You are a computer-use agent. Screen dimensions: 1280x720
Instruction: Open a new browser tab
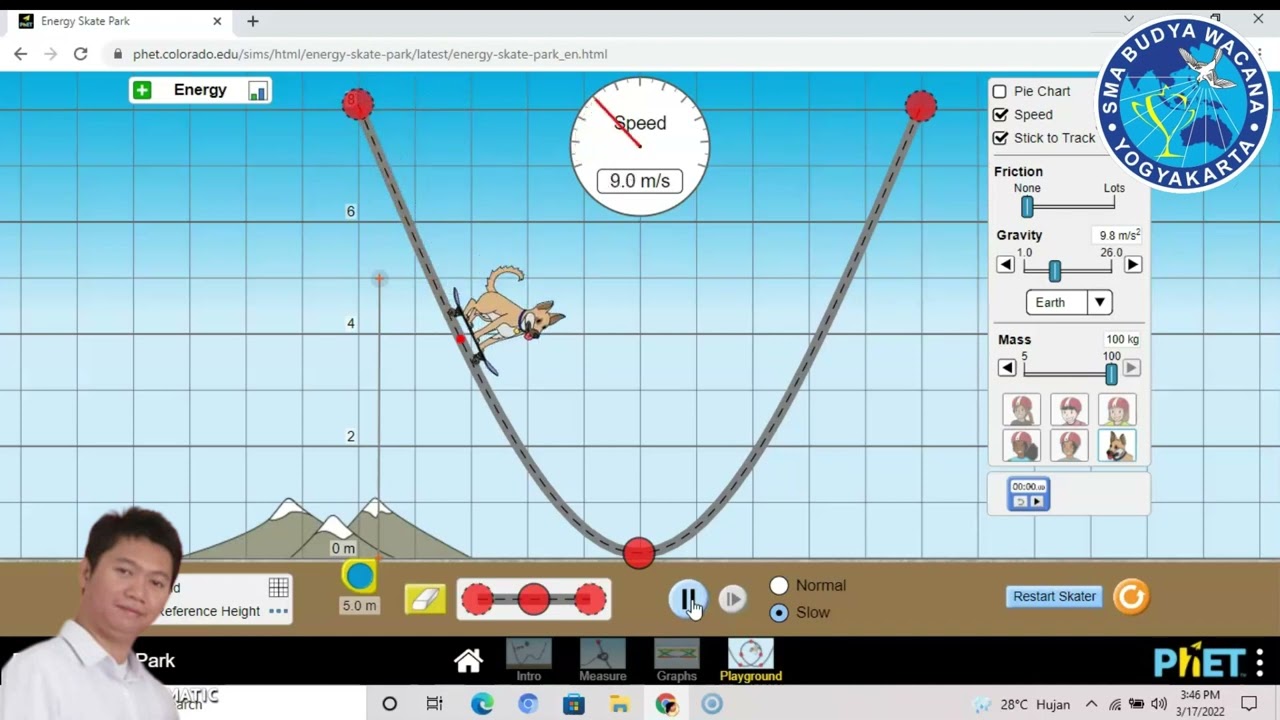[253, 21]
